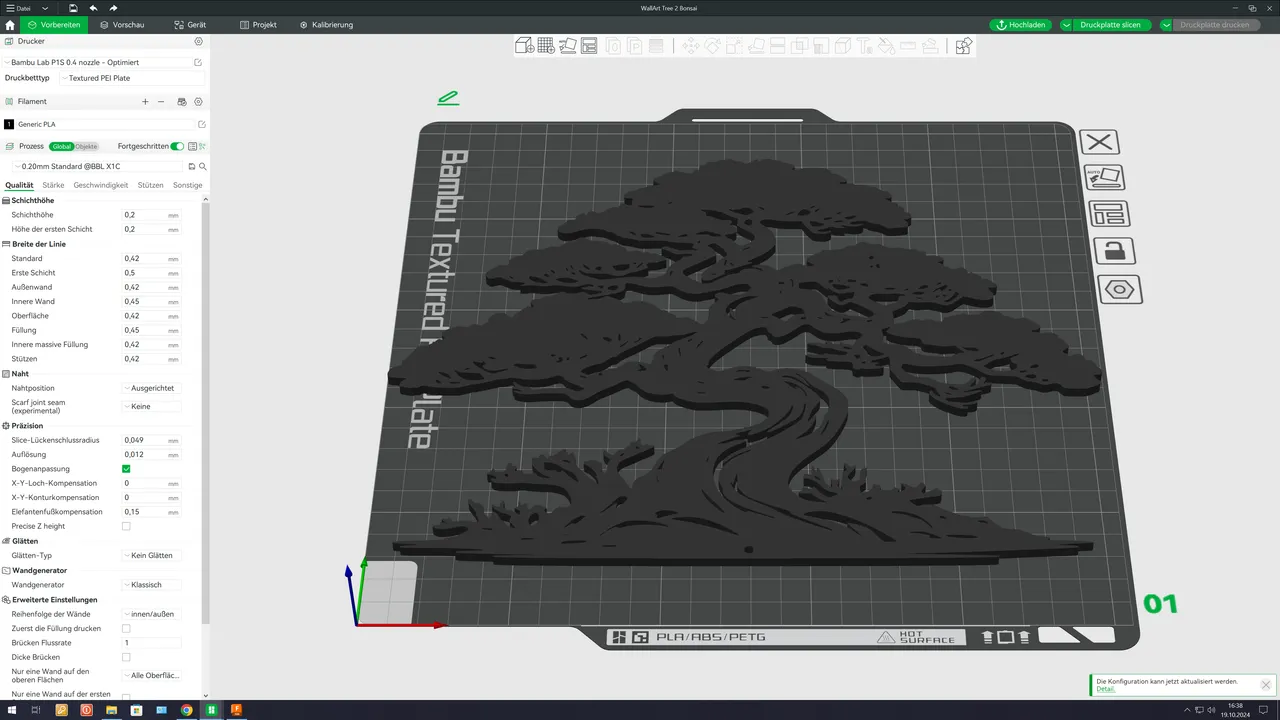Lock the current plate
1280x720 pixels.
(1114, 251)
